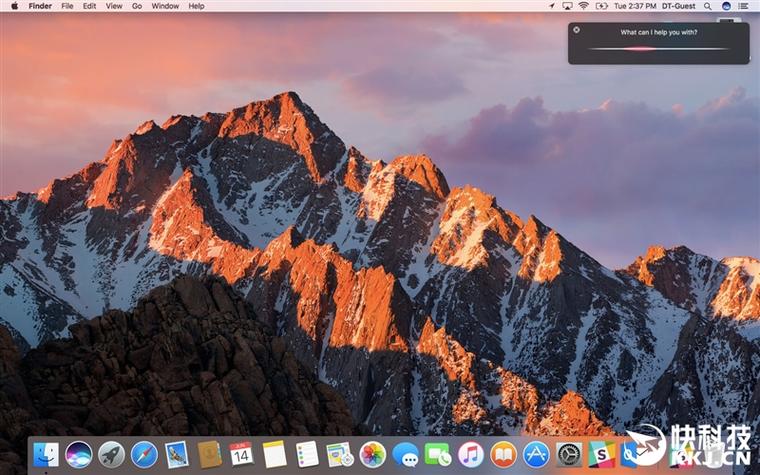Screen dimensions: 760x475
Task: Open Slack icon in the dock
Action: 602,455
